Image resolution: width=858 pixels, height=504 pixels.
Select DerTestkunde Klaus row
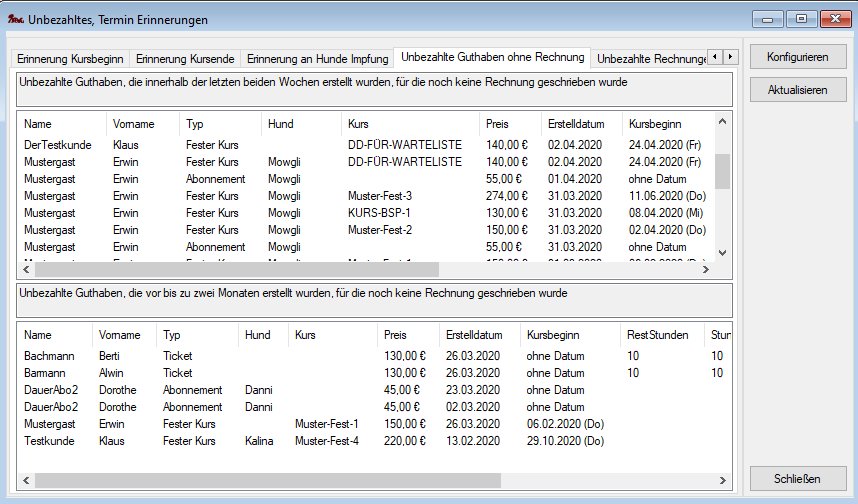click(200, 145)
